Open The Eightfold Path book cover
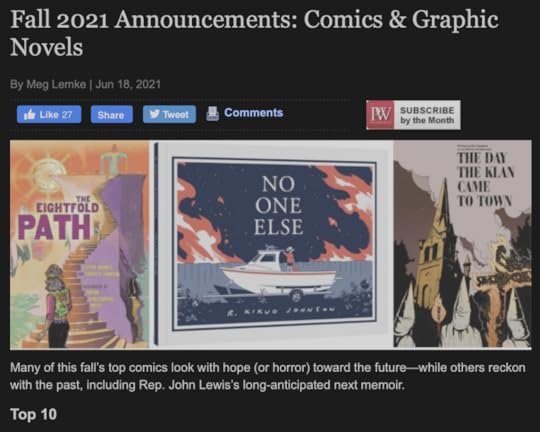The width and height of the screenshot is (540, 432). click(x=80, y=245)
